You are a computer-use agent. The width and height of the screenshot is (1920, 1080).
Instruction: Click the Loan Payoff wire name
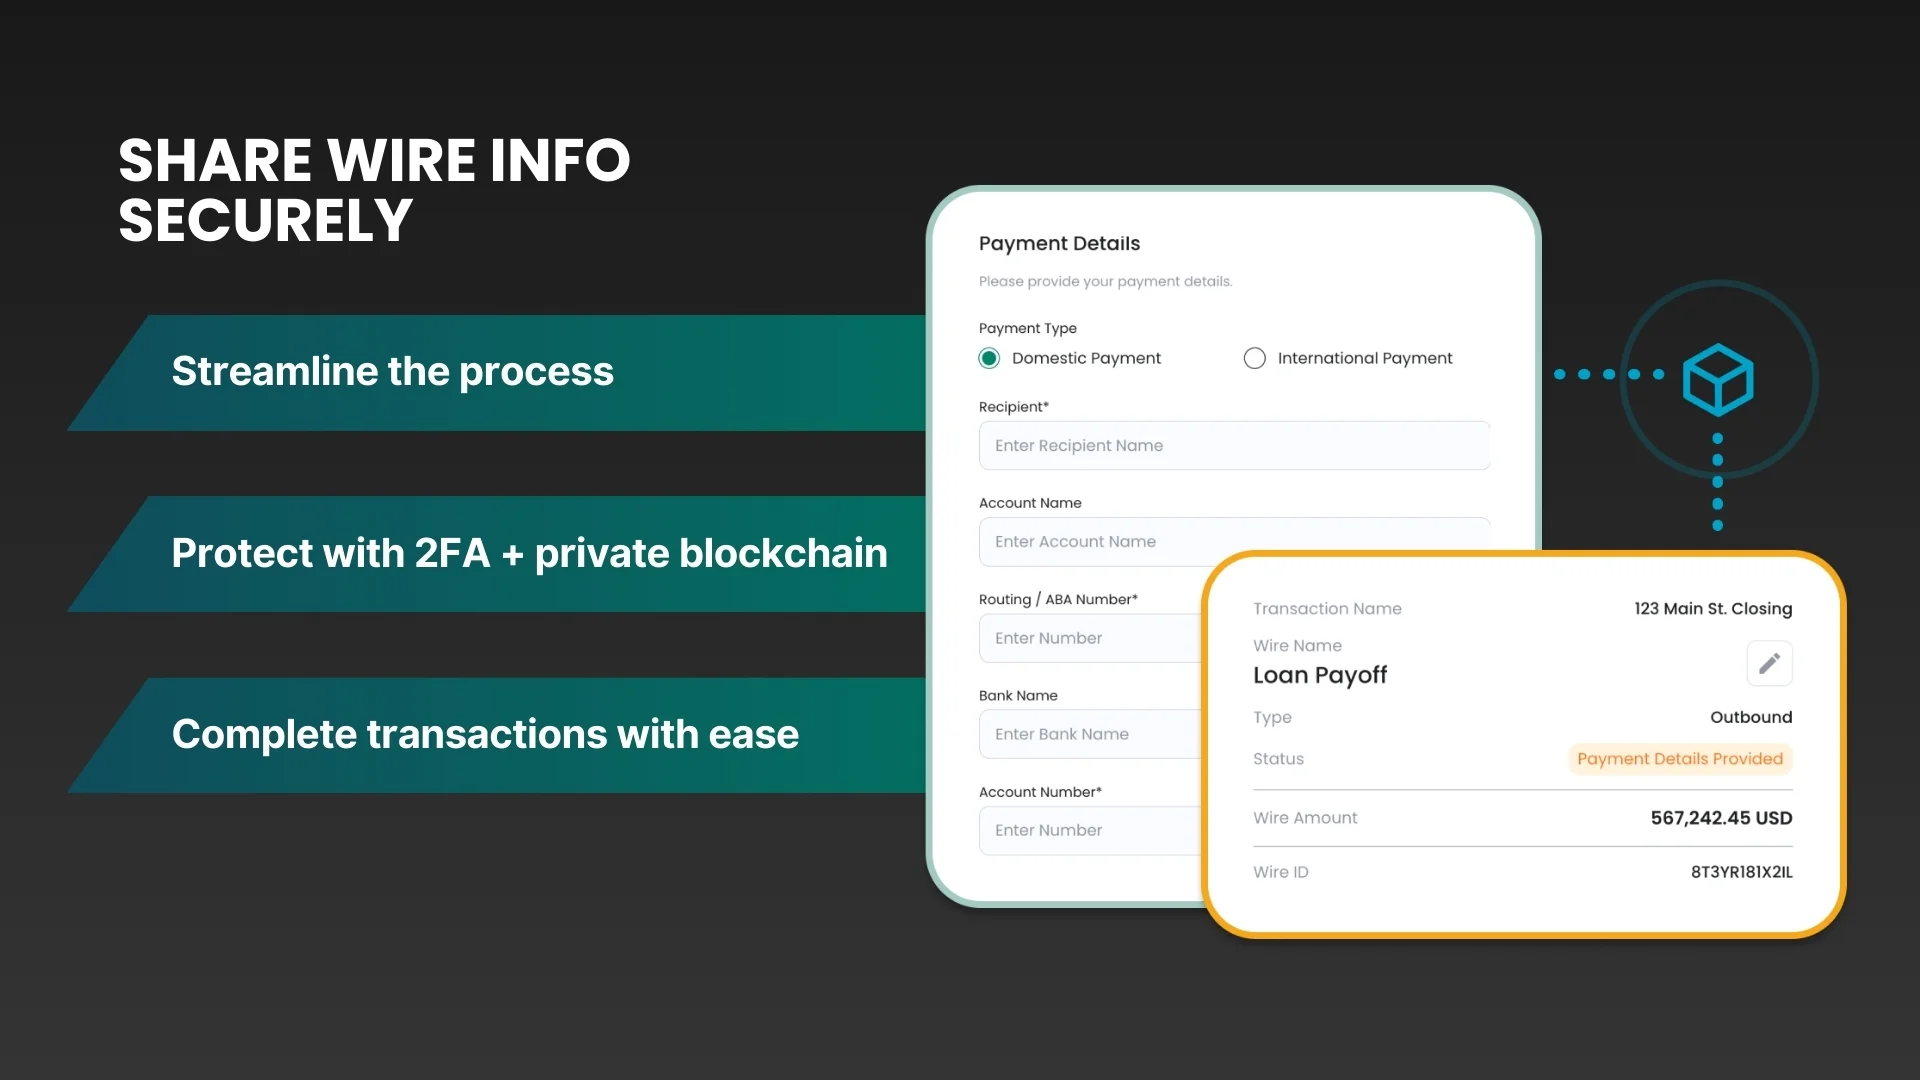point(1319,675)
